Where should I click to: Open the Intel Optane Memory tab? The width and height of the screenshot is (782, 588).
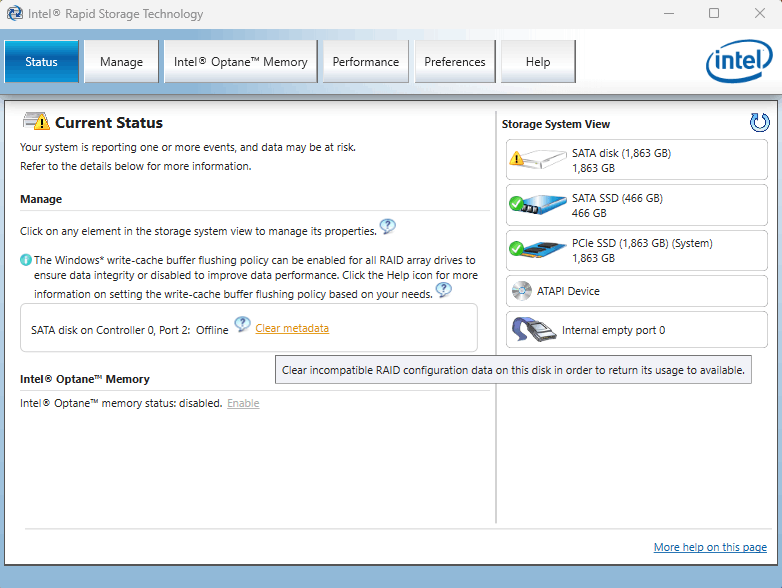tap(240, 61)
